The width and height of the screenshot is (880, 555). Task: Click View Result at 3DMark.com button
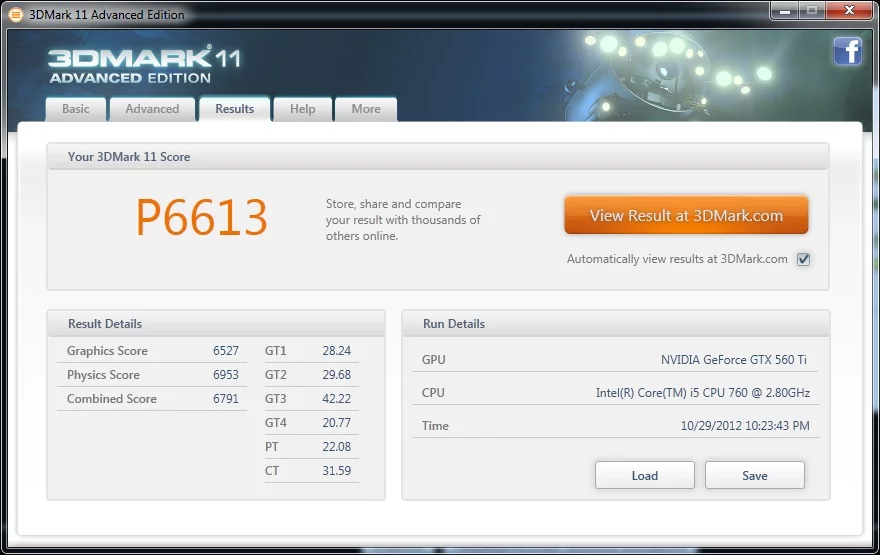pos(686,215)
